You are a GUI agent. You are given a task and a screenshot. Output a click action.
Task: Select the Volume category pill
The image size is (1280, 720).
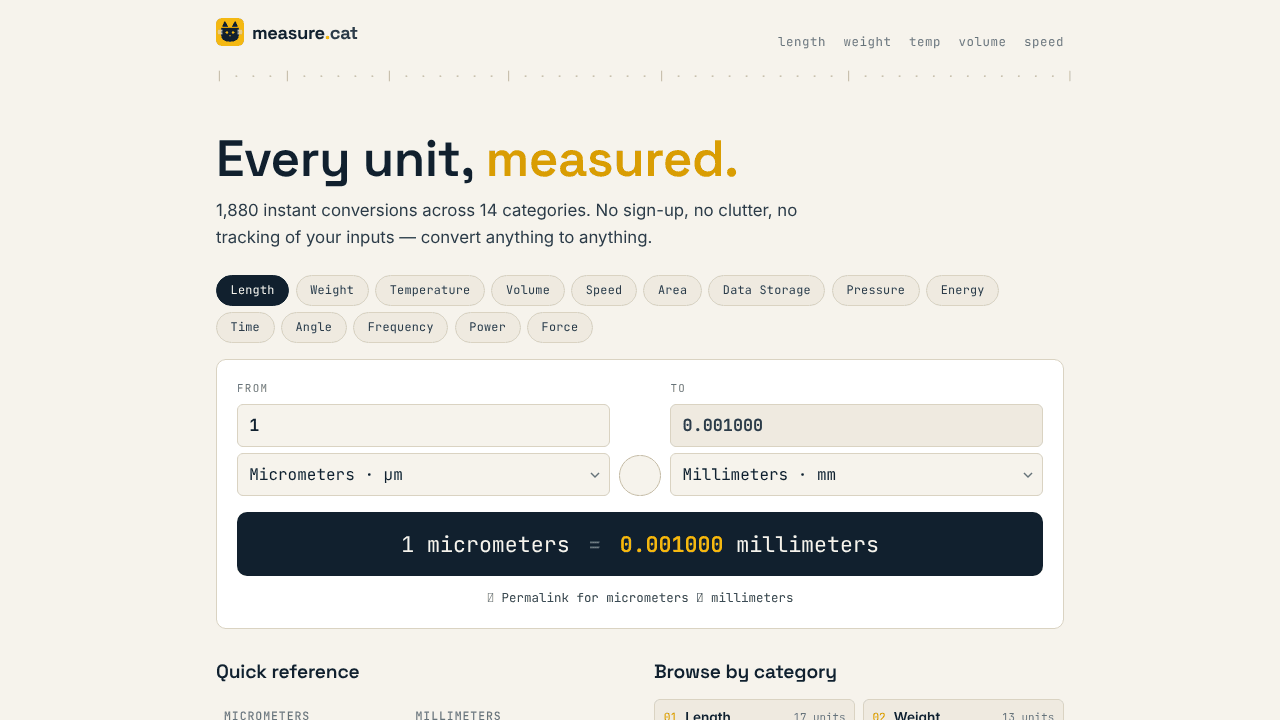click(528, 290)
